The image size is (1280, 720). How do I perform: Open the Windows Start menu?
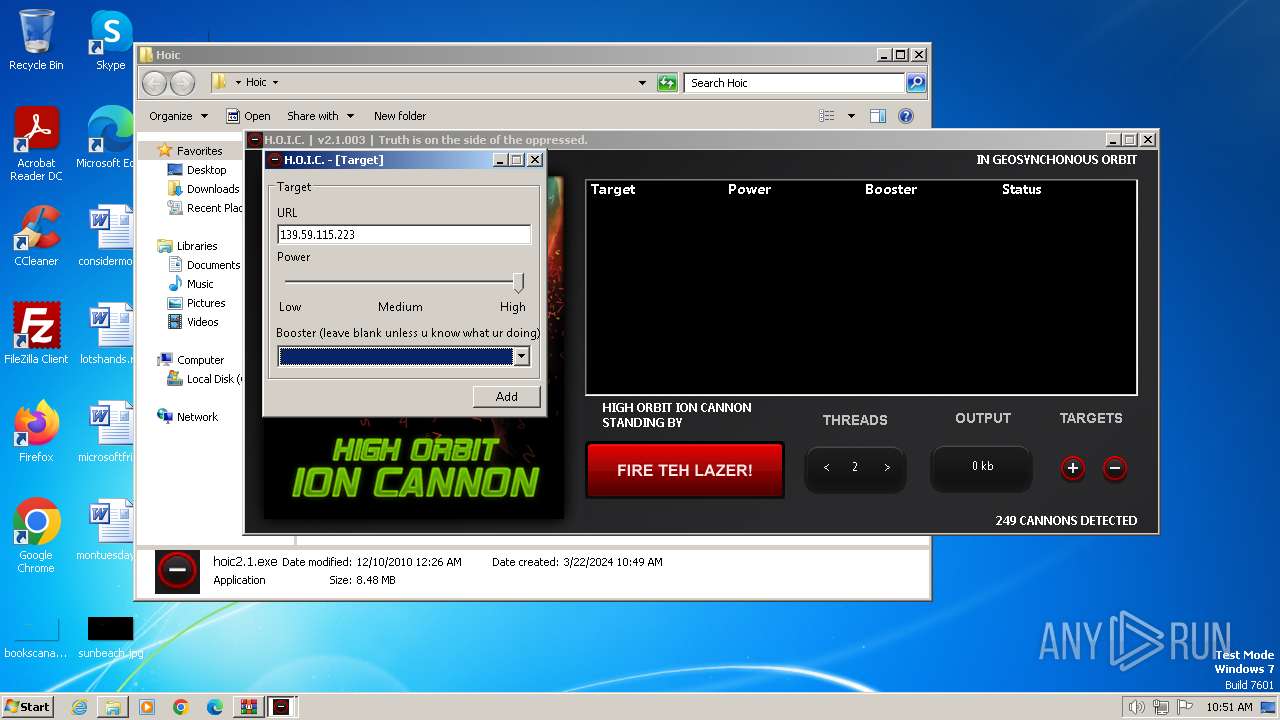pyautogui.click(x=28, y=707)
